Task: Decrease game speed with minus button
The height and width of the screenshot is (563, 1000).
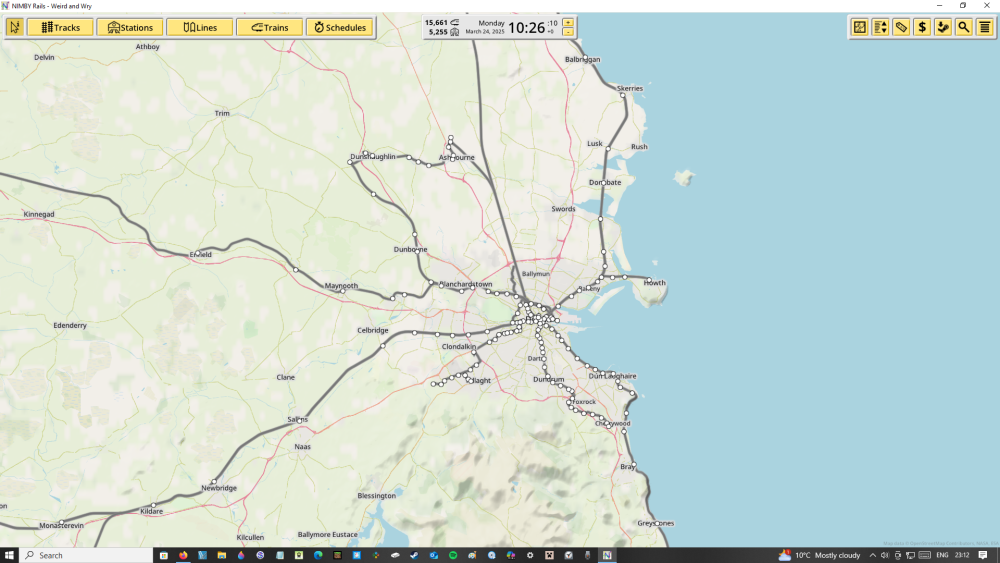Action: coord(568,32)
